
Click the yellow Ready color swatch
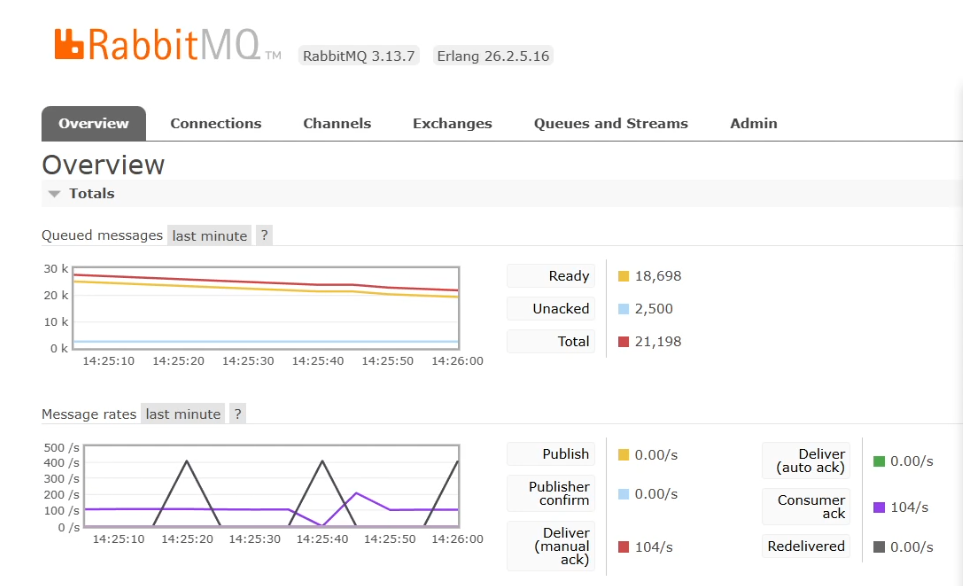pyautogui.click(x=623, y=276)
